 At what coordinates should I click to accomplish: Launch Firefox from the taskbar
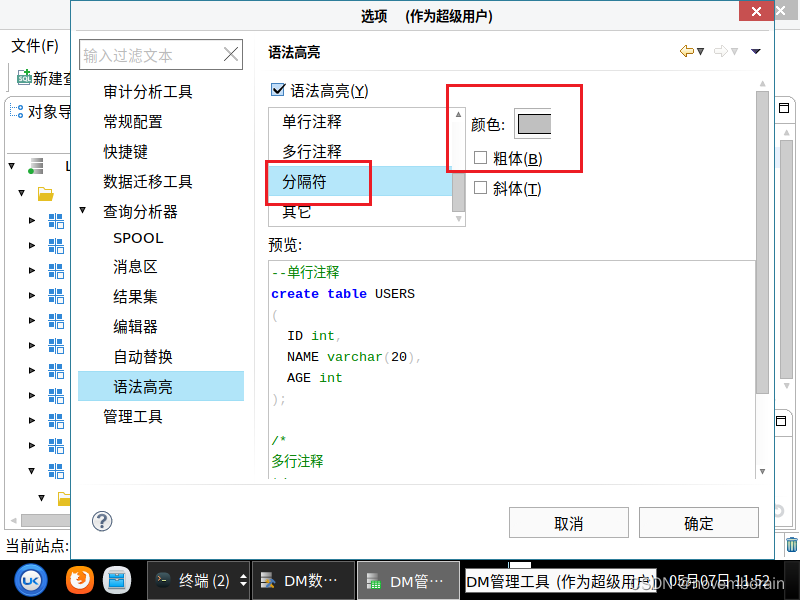[79, 579]
